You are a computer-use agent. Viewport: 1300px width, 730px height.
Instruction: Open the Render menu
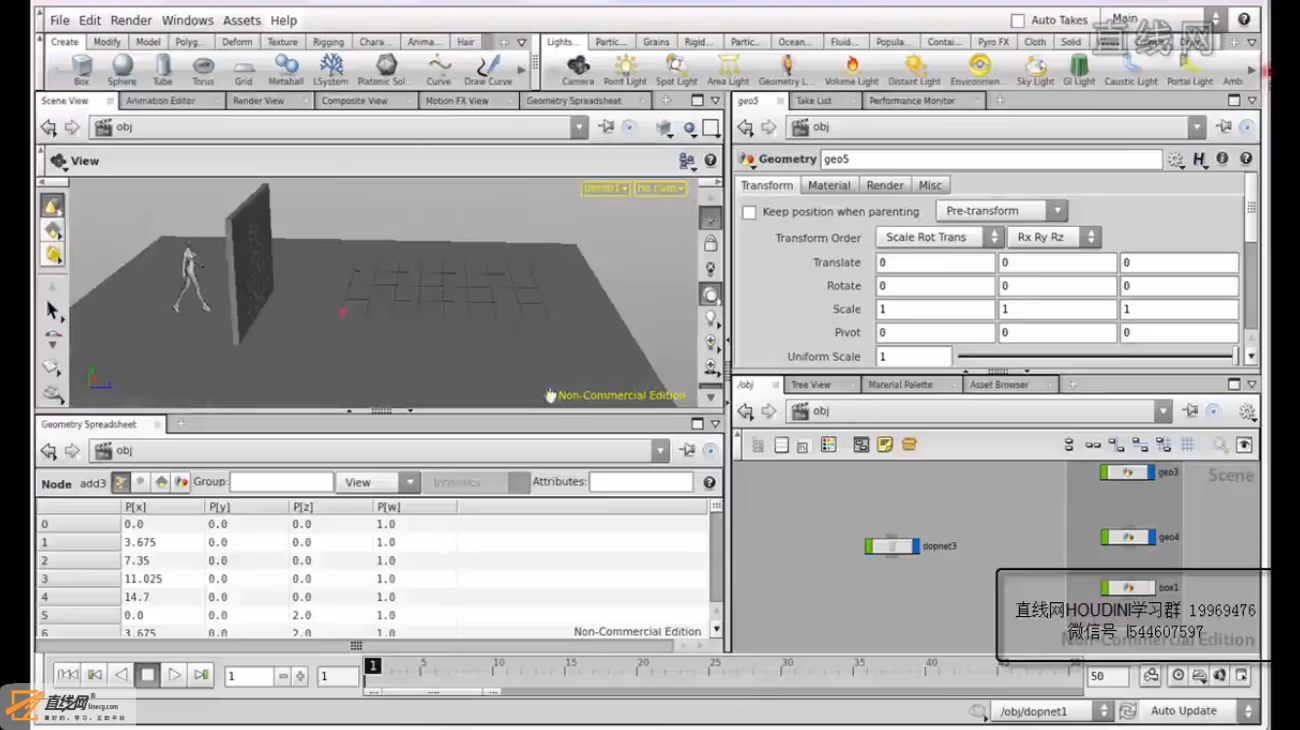pyautogui.click(x=131, y=20)
